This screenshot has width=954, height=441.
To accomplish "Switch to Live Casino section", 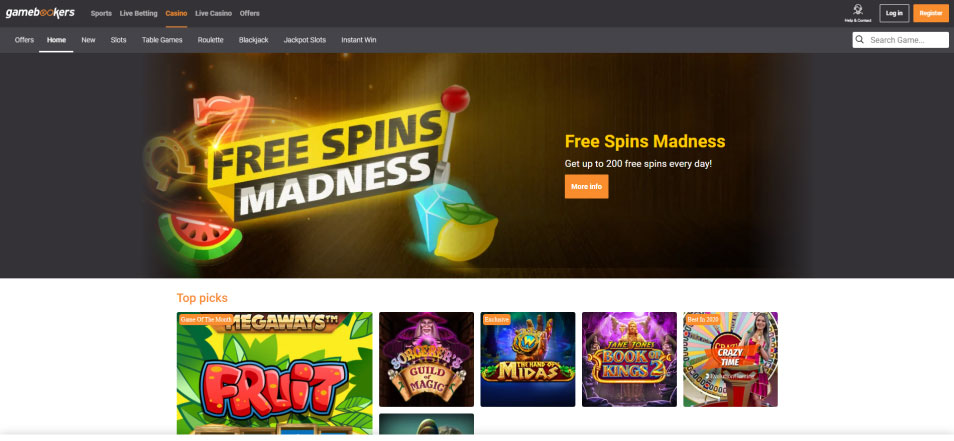I will pos(214,13).
